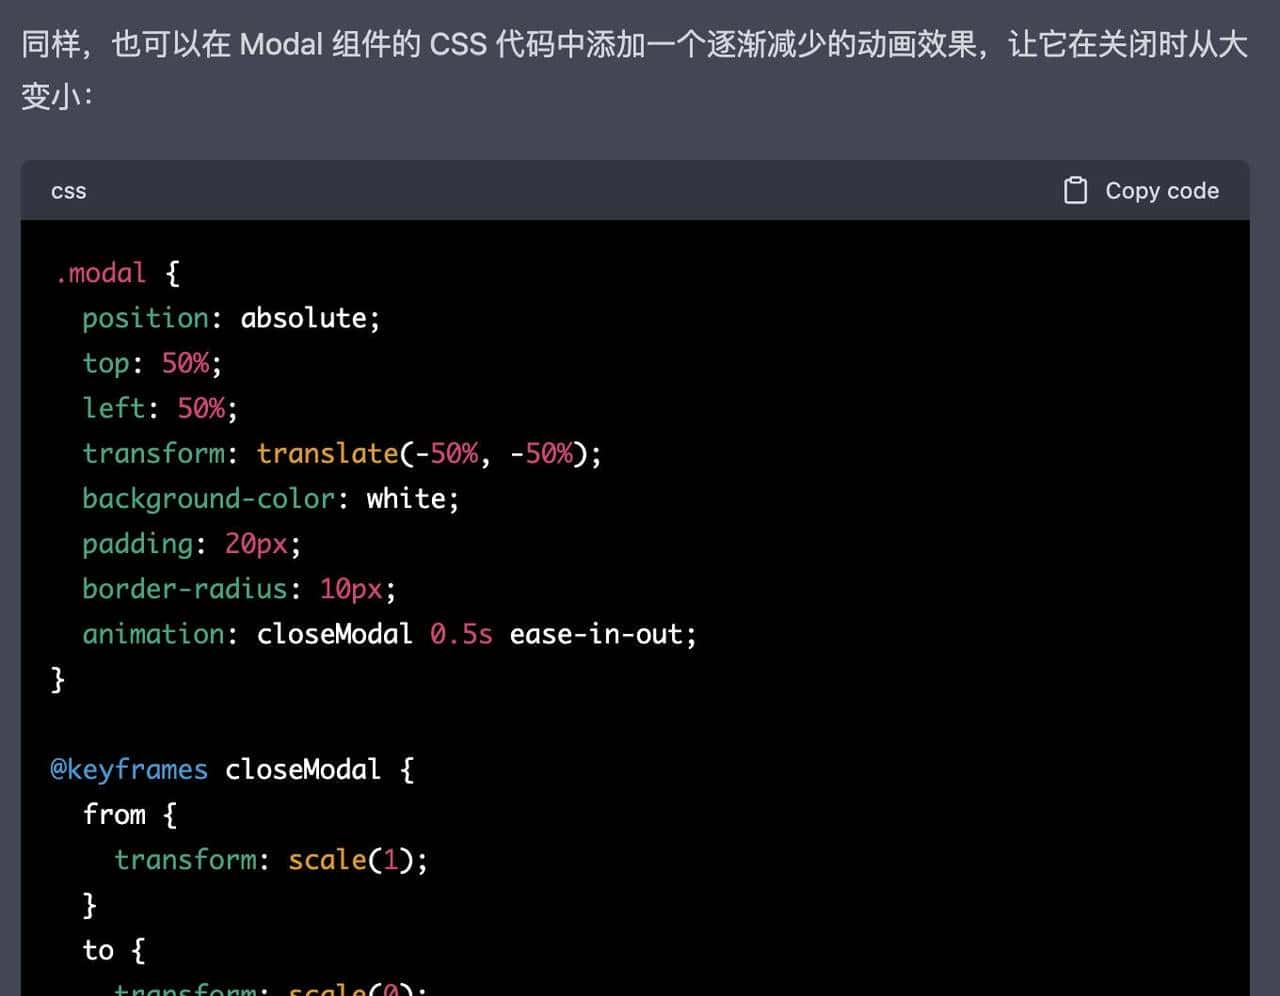Viewport: 1280px width, 996px height.
Task: Click the absolute value in the code
Action: (307, 318)
